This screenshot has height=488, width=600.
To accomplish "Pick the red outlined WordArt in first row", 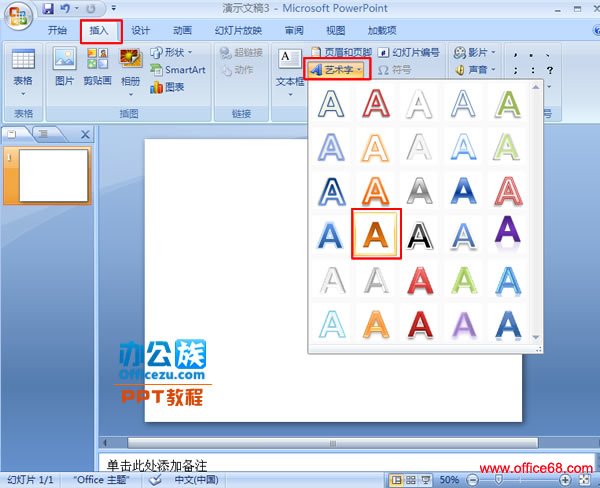I will (x=376, y=103).
